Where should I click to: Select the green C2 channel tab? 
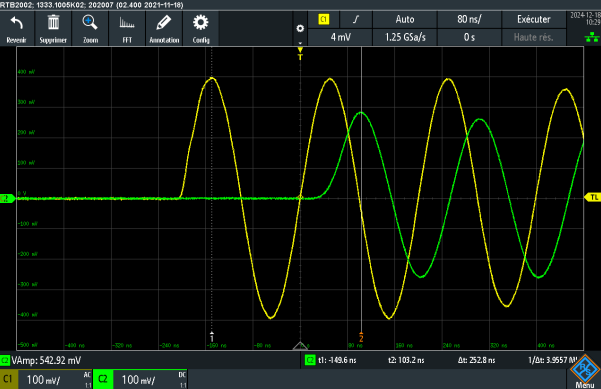(103, 379)
